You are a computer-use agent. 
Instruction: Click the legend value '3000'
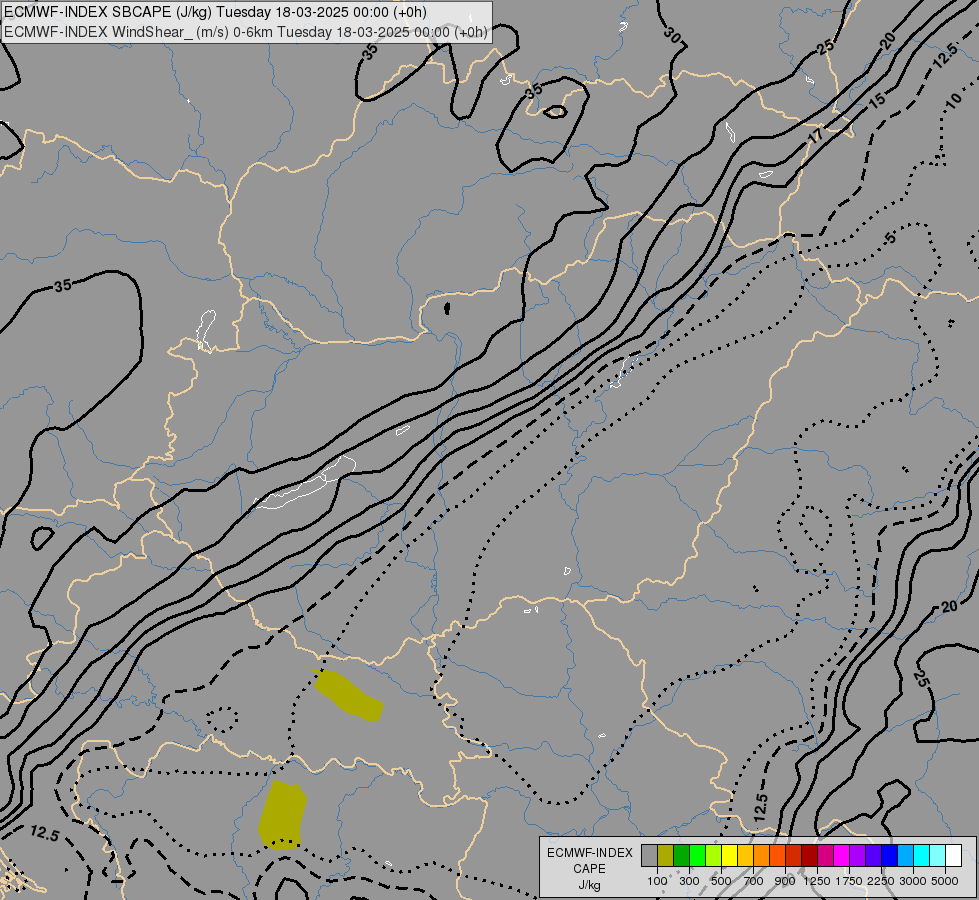click(x=913, y=881)
